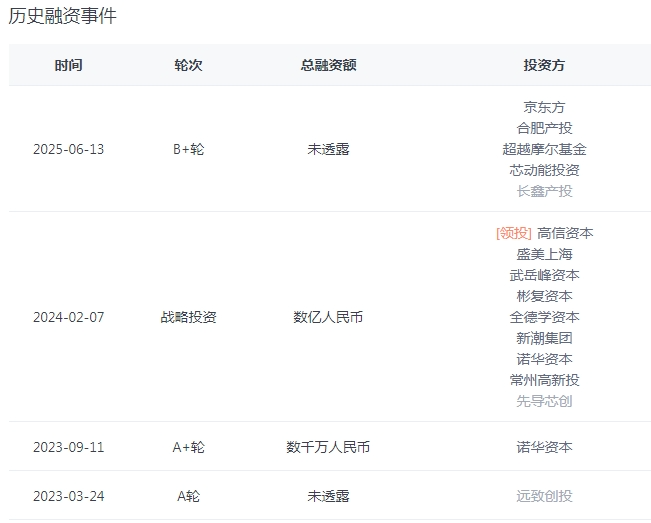
Task: Click investor 常州高新投
Action: pyautogui.click(x=544, y=380)
